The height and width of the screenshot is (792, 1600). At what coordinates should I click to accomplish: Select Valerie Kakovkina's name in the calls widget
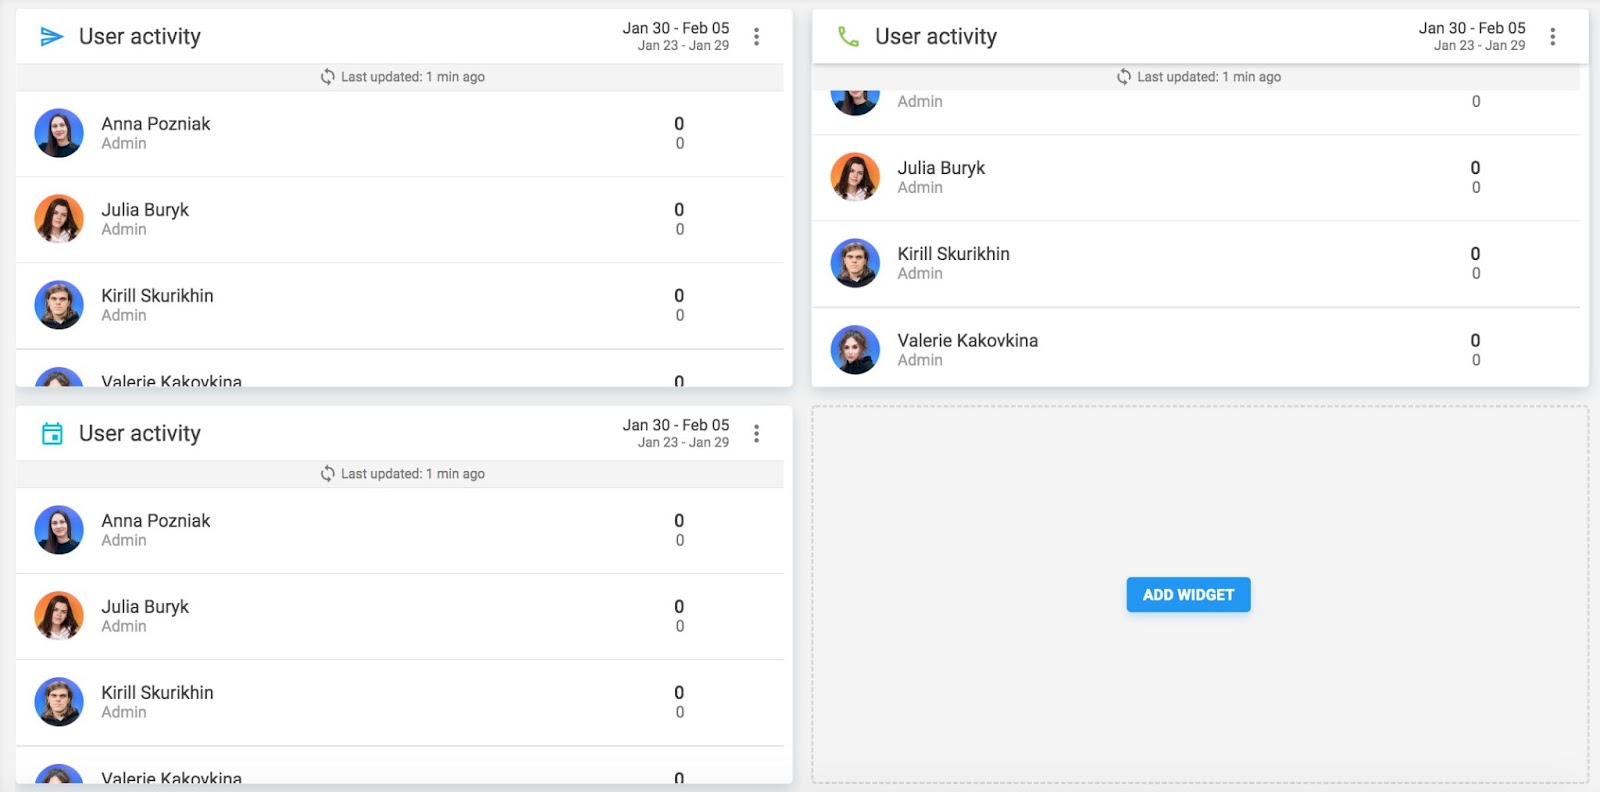pyautogui.click(x=967, y=341)
